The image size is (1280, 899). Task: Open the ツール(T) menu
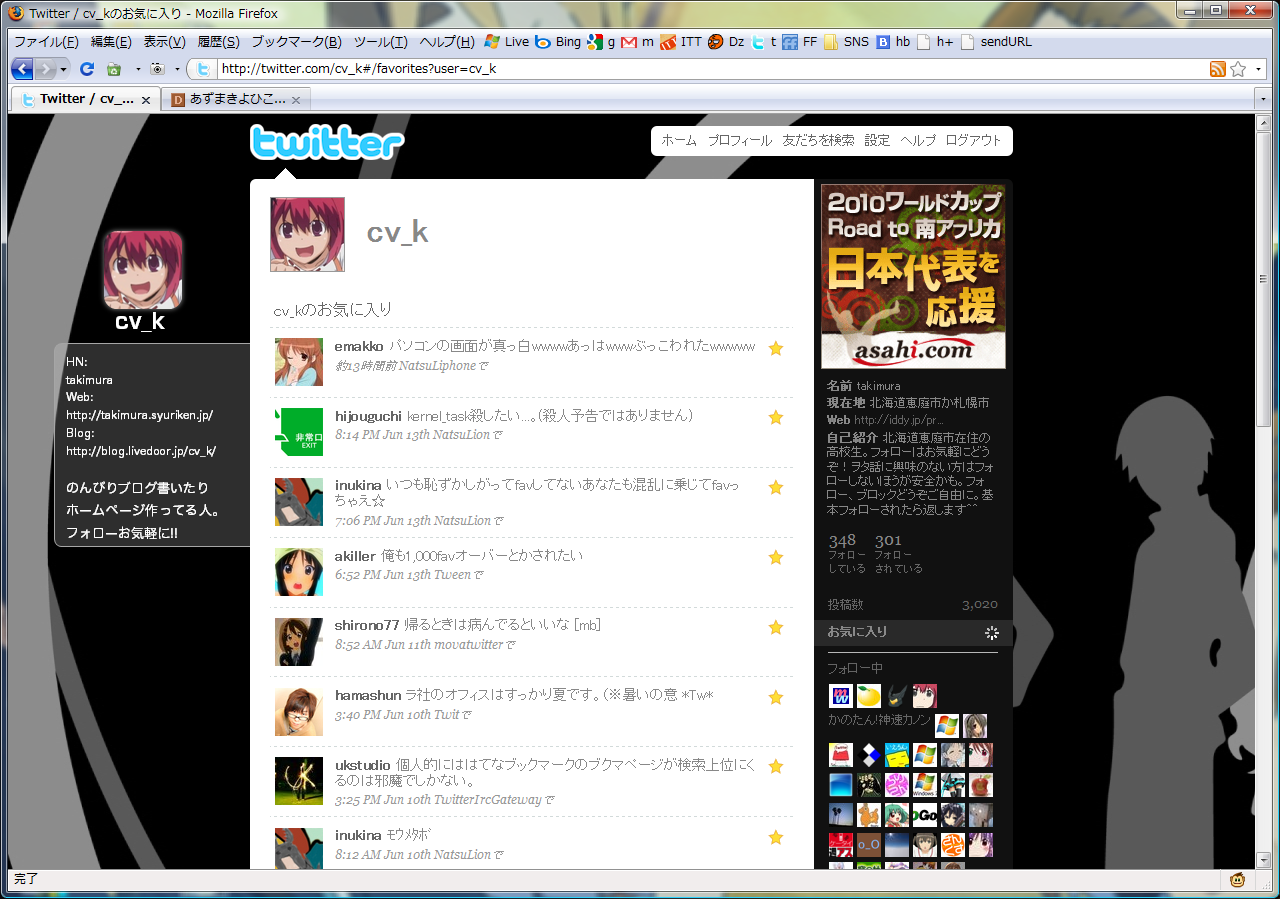tap(381, 42)
